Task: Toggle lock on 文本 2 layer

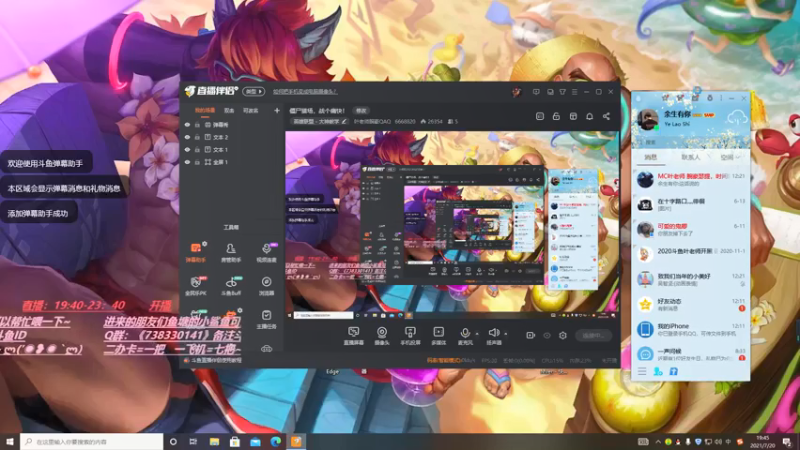Action: coord(197,137)
